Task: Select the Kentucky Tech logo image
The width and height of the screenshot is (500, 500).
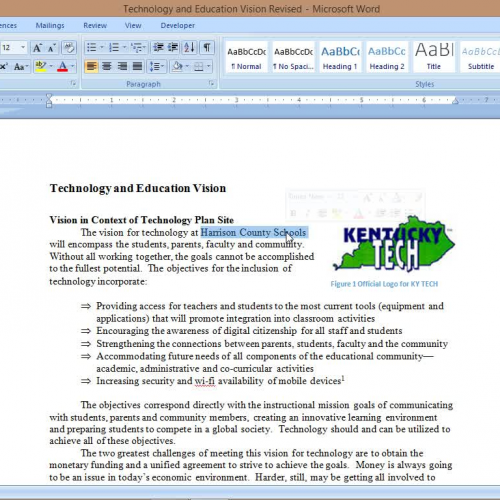Action: 394,244
